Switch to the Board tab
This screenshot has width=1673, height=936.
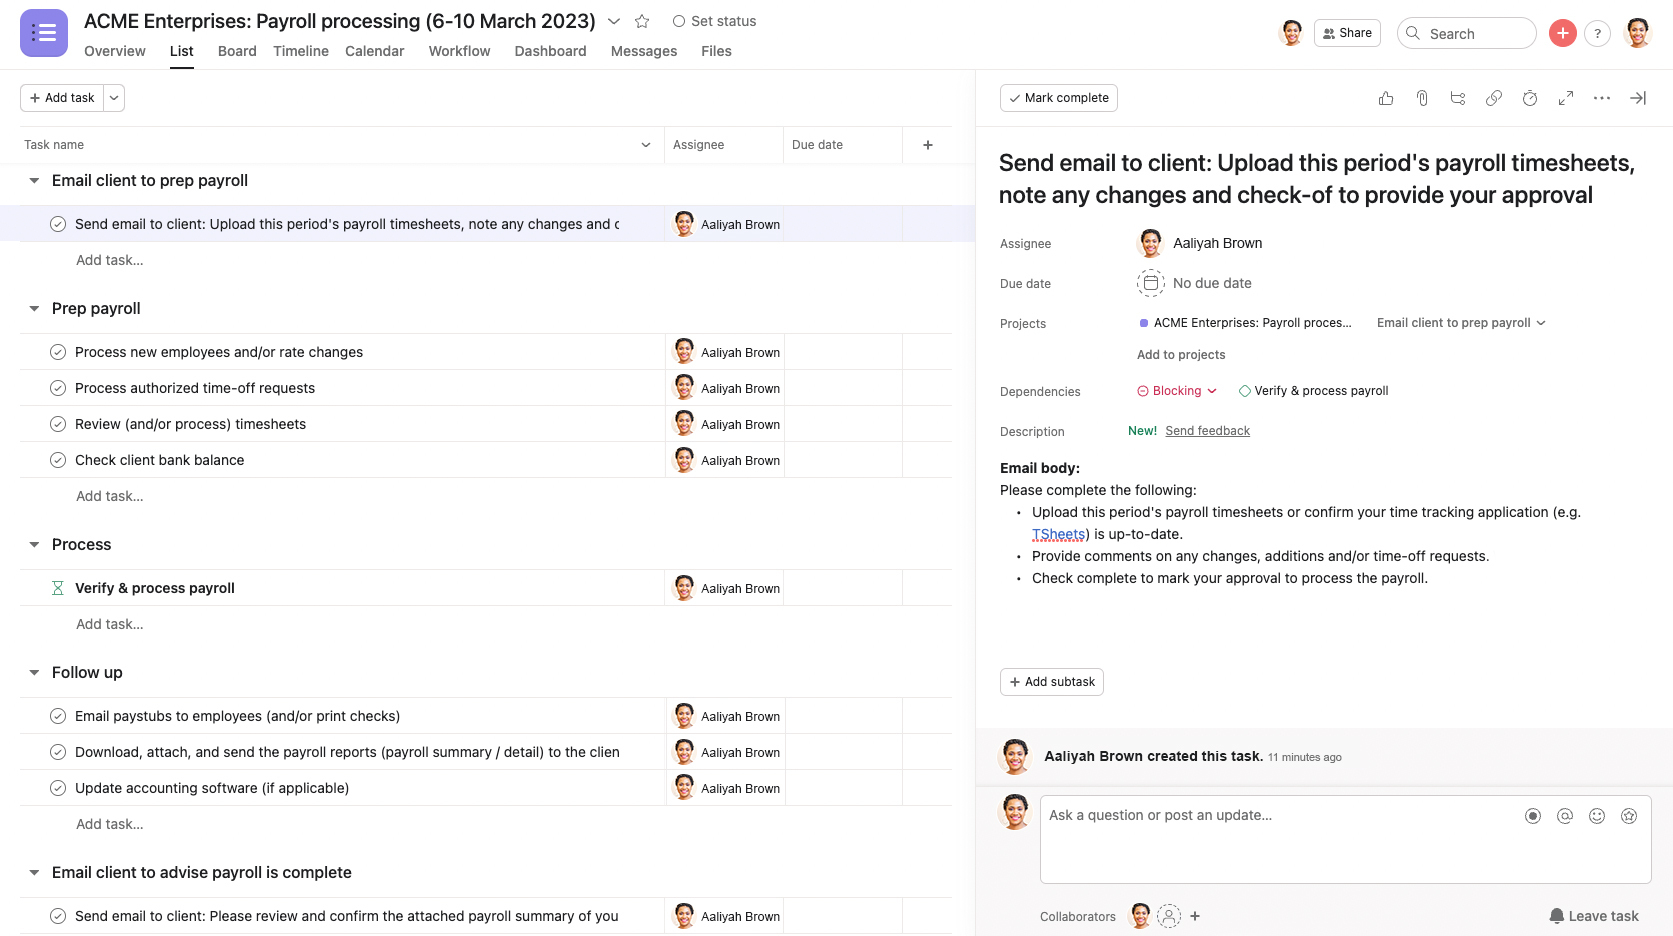click(x=237, y=51)
